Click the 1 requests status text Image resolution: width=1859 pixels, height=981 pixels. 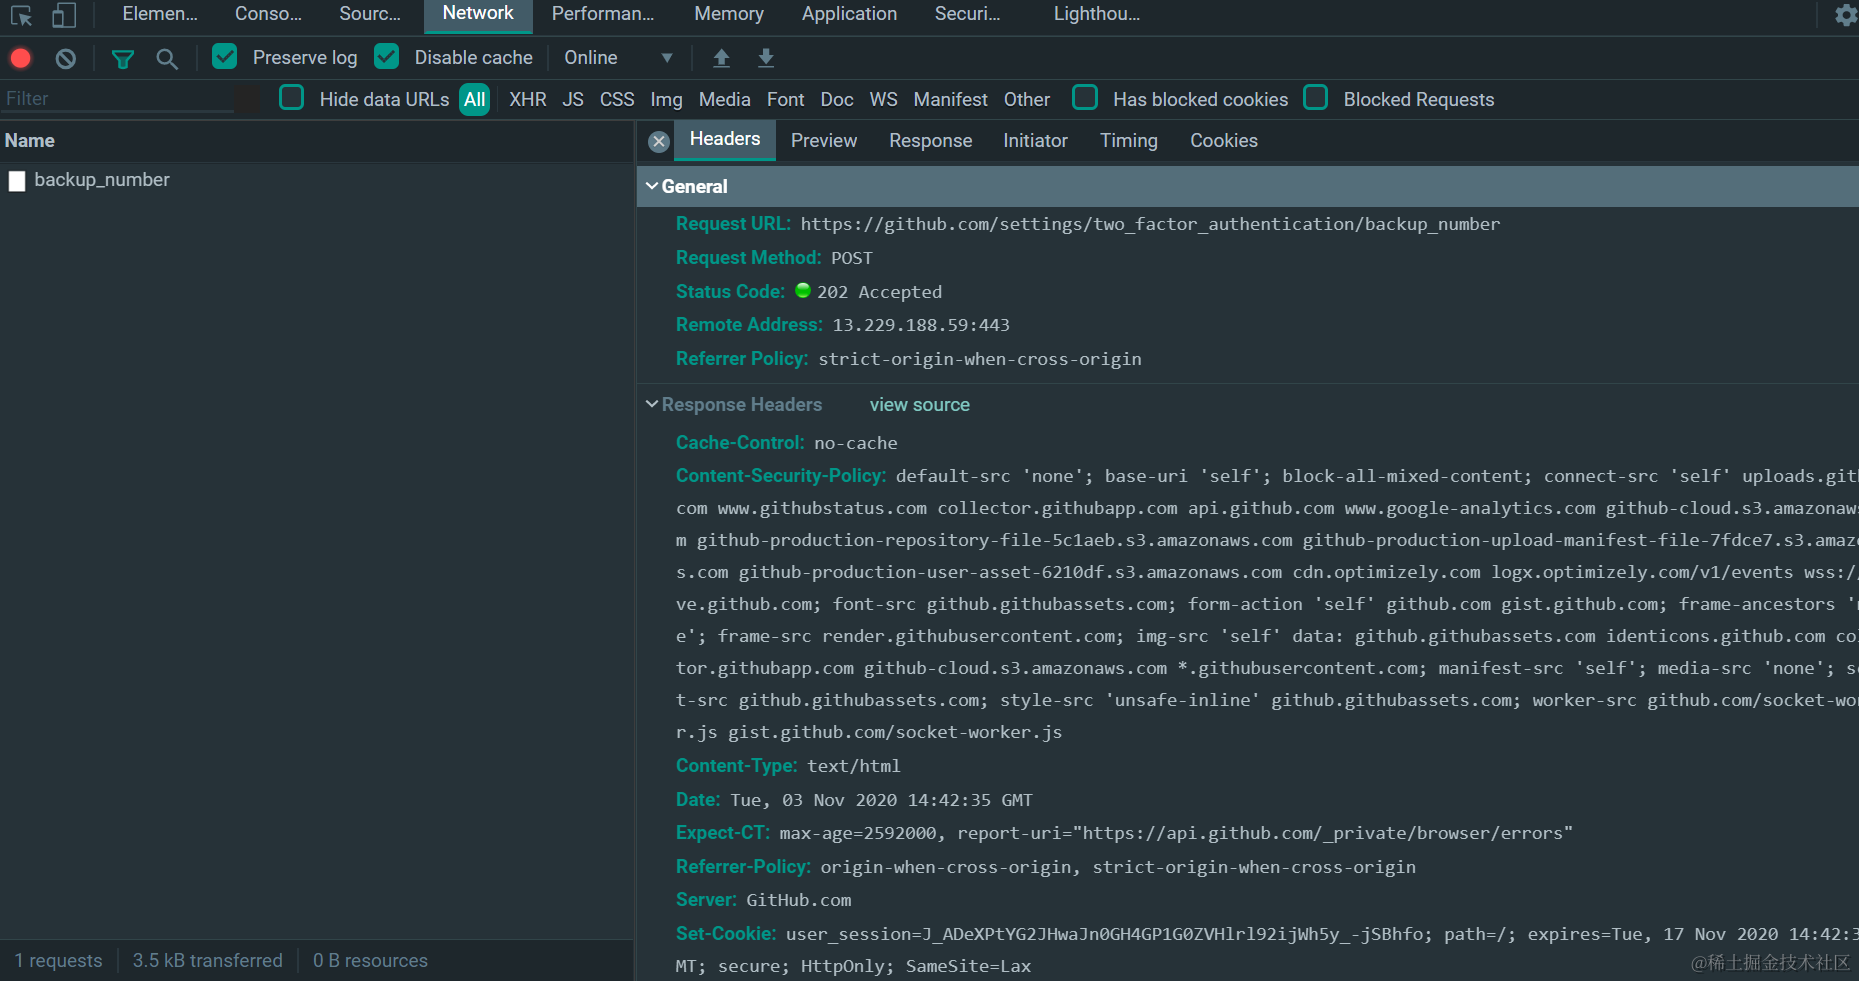click(x=58, y=961)
